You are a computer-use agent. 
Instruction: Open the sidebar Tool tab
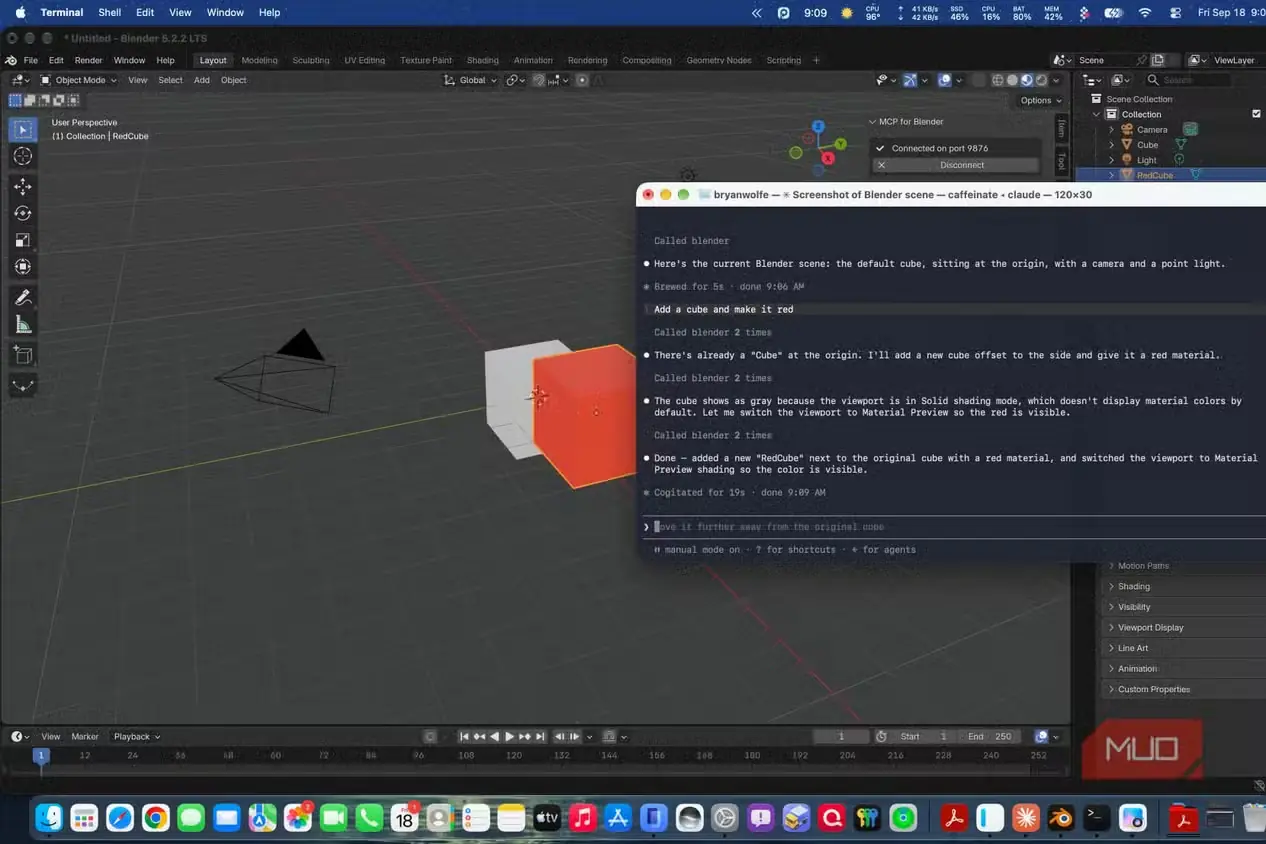pyautogui.click(x=1061, y=161)
